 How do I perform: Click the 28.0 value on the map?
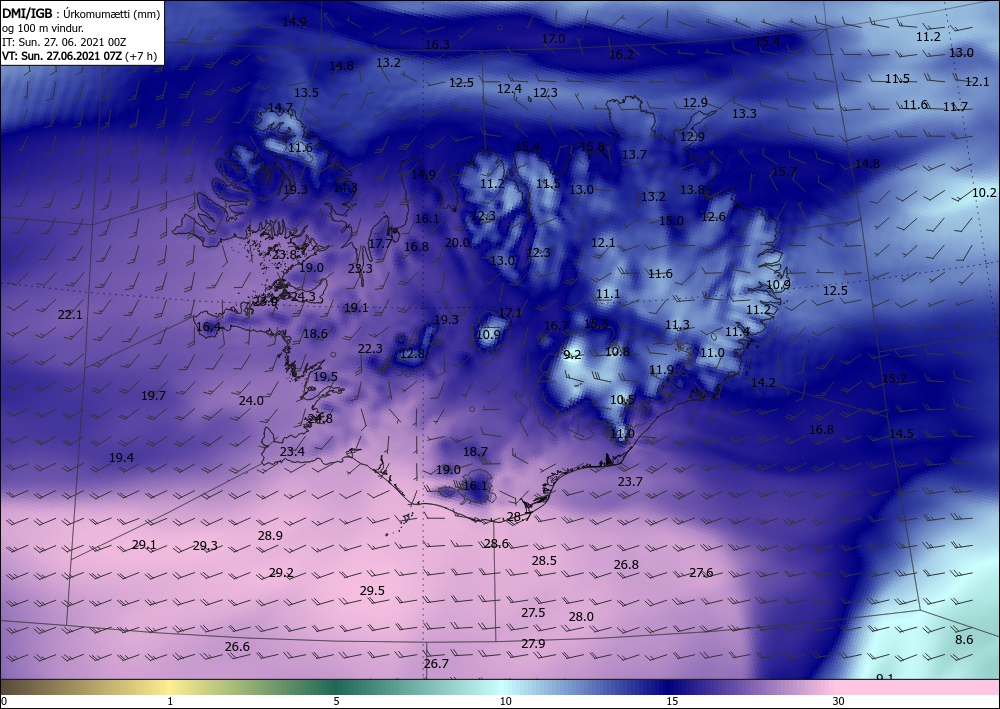click(x=581, y=617)
